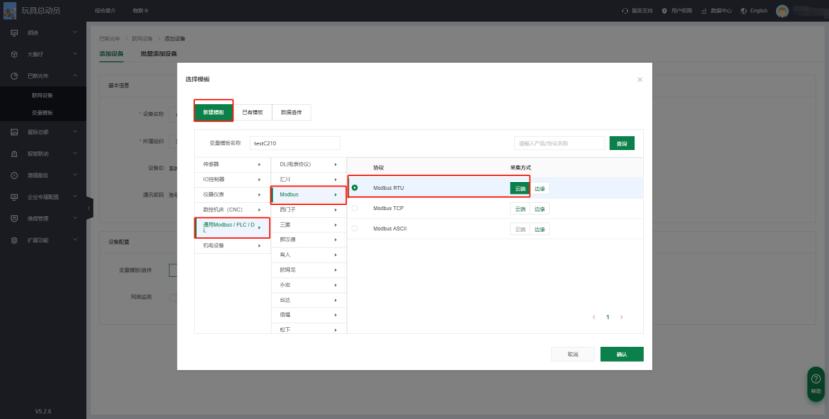Switch to the 已有模板 tab
Image resolution: width=829 pixels, height=419 pixels.
point(252,112)
